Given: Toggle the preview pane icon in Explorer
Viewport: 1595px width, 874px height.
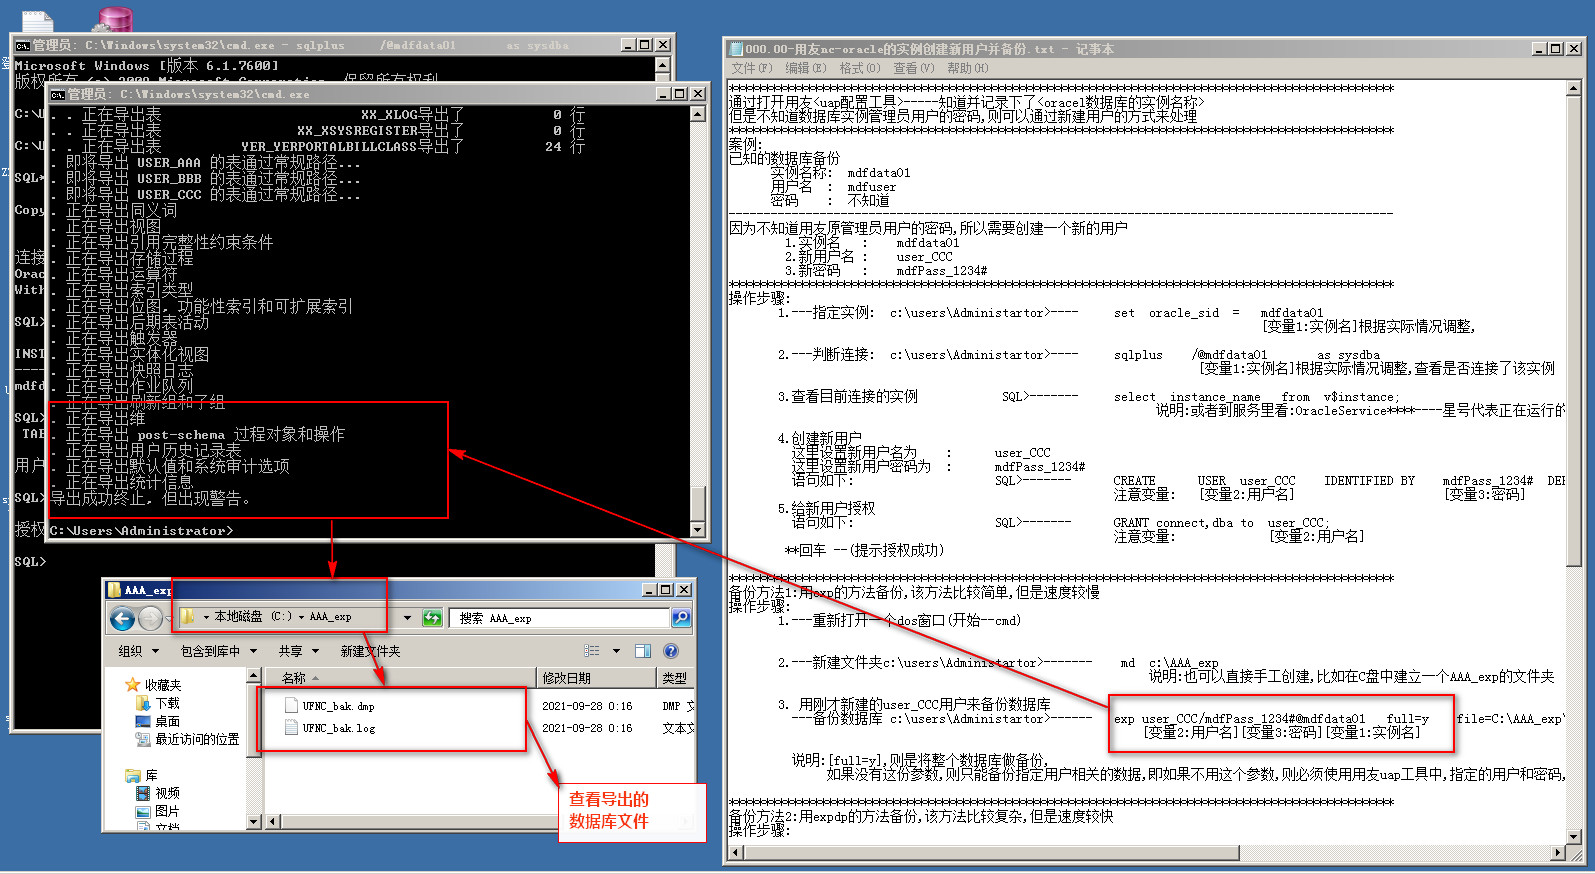Looking at the screenshot, I should point(643,651).
